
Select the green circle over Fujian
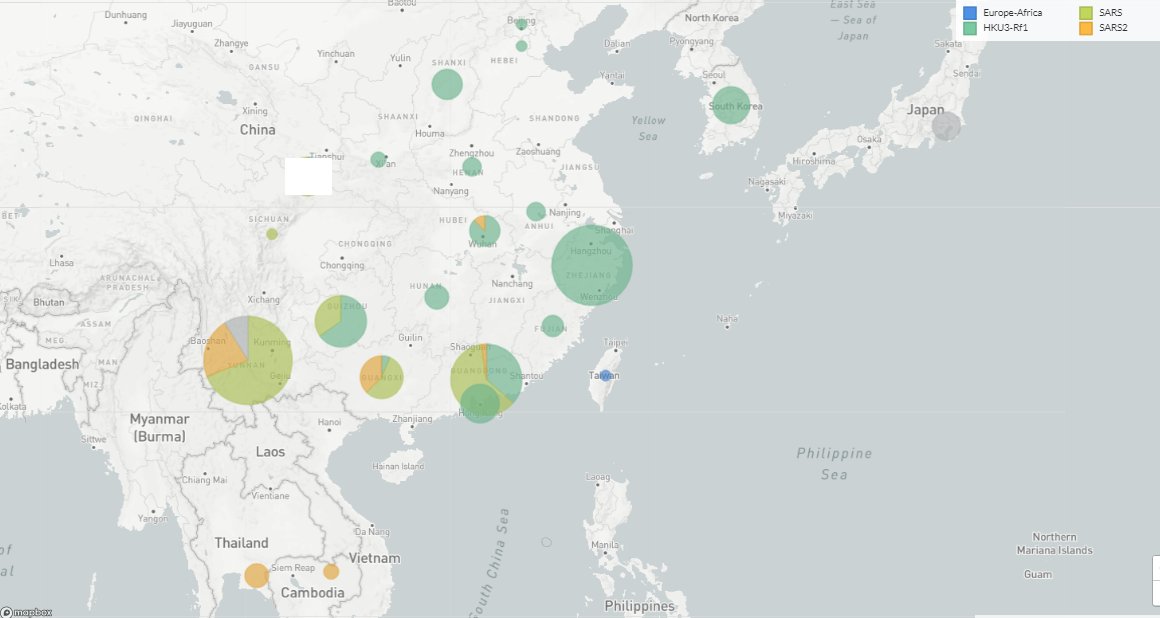(553, 326)
